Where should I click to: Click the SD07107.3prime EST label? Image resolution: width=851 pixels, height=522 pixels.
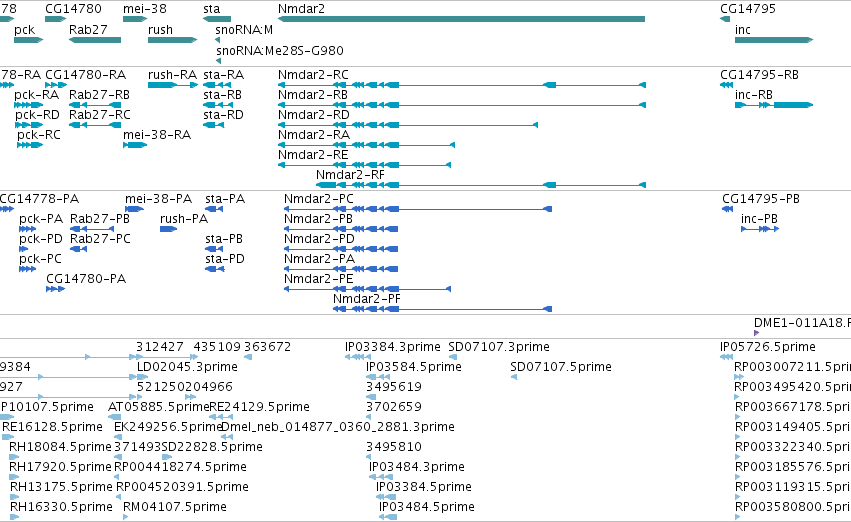tap(499, 347)
